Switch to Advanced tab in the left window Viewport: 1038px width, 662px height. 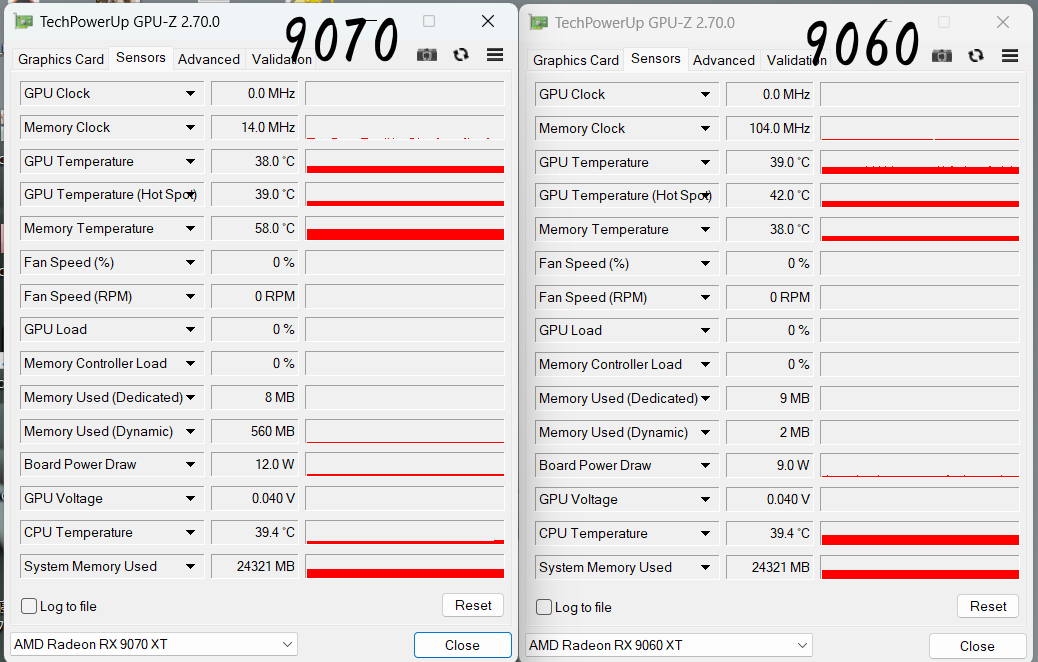pos(209,59)
